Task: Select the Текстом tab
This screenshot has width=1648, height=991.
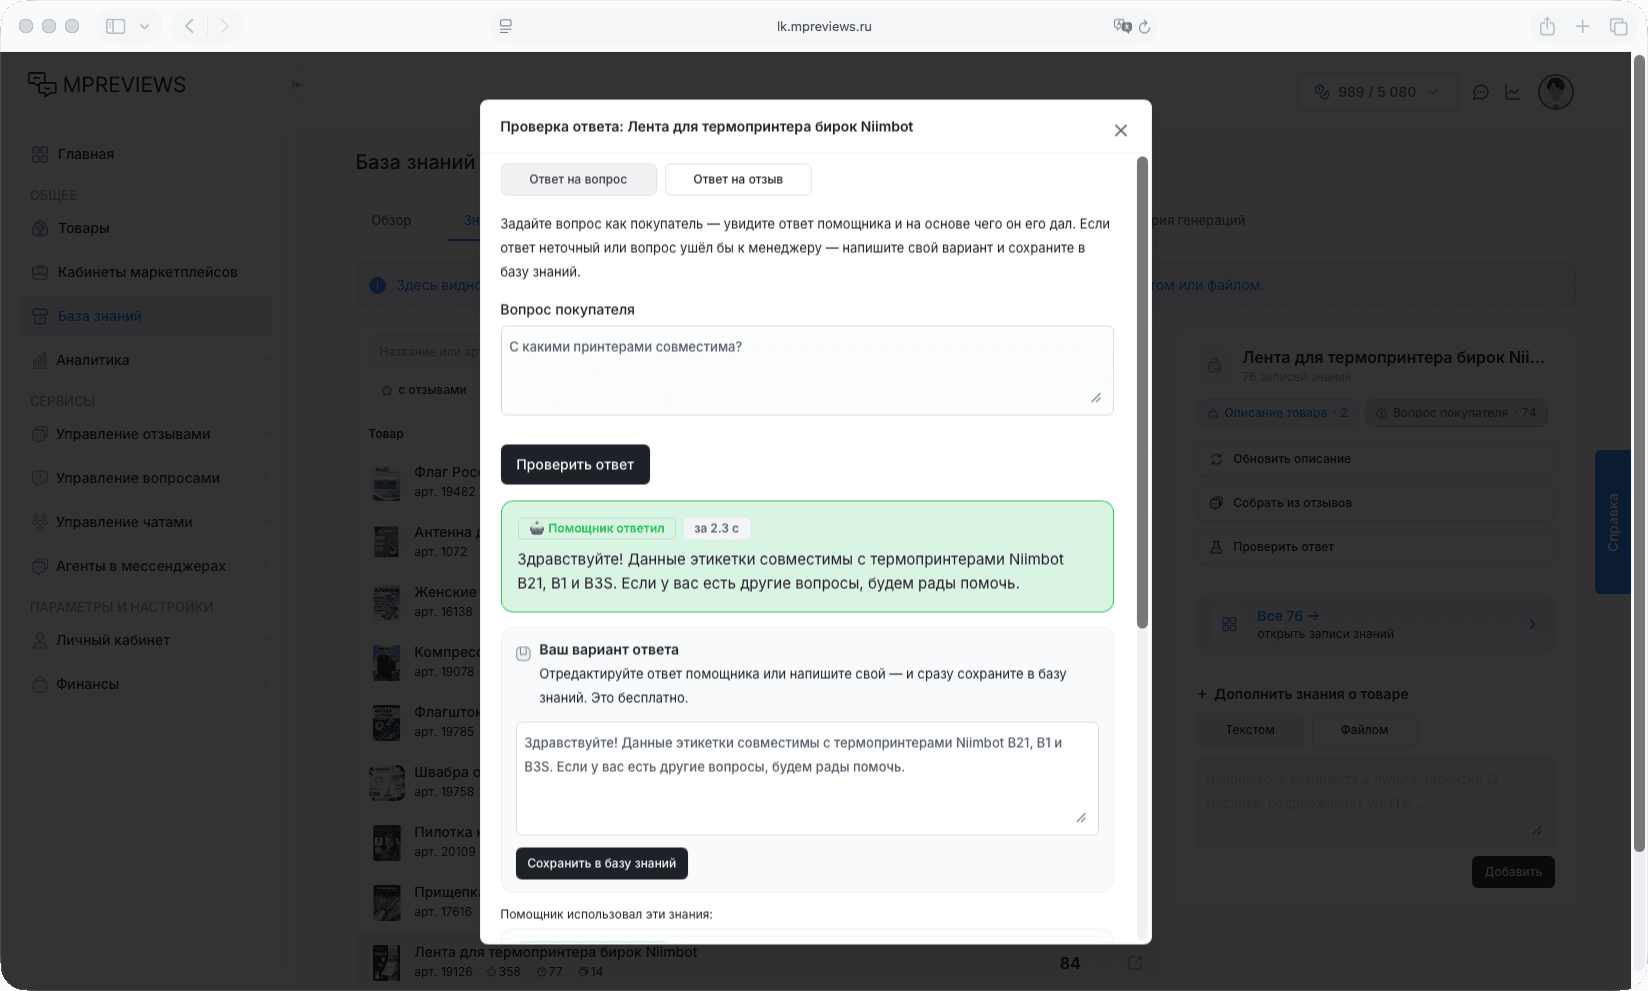Action: [x=1250, y=730]
